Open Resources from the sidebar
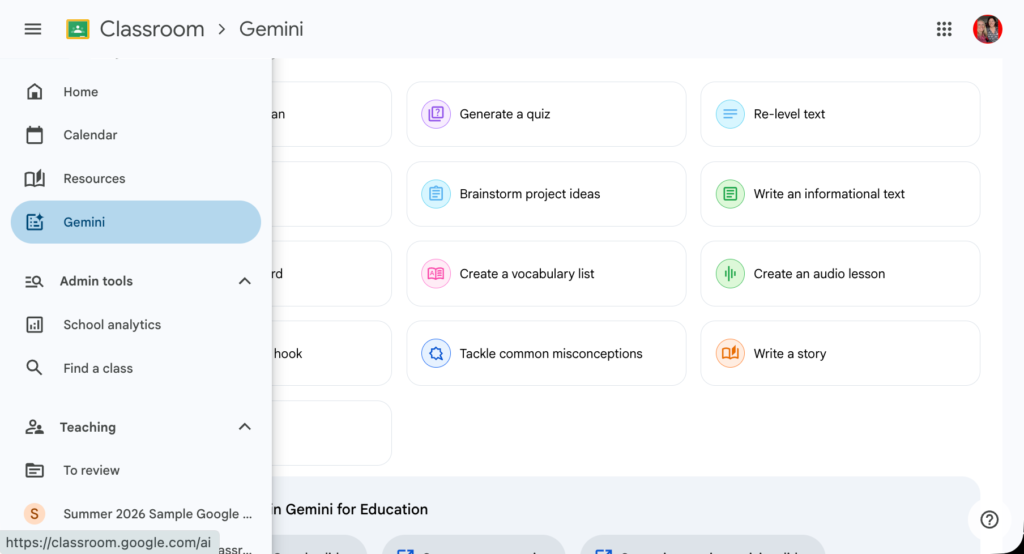1024x554 pixels. pos(136,178)
